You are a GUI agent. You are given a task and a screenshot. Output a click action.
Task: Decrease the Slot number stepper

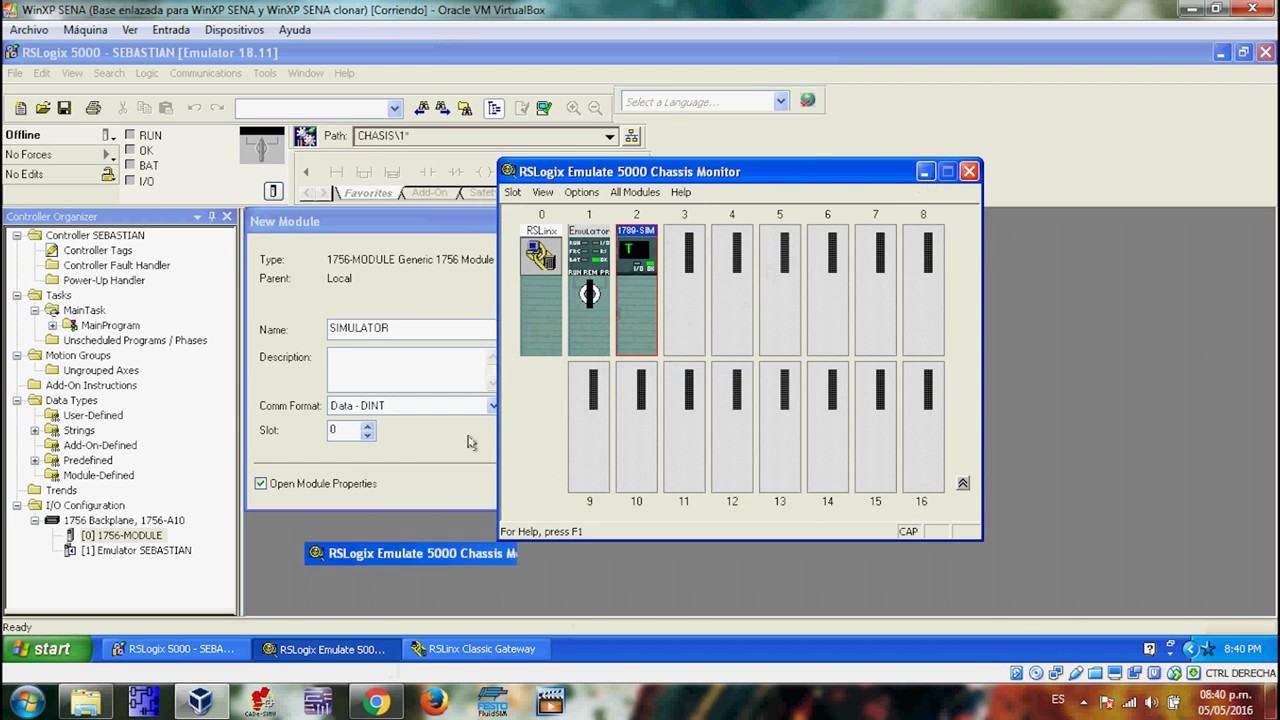367,435
